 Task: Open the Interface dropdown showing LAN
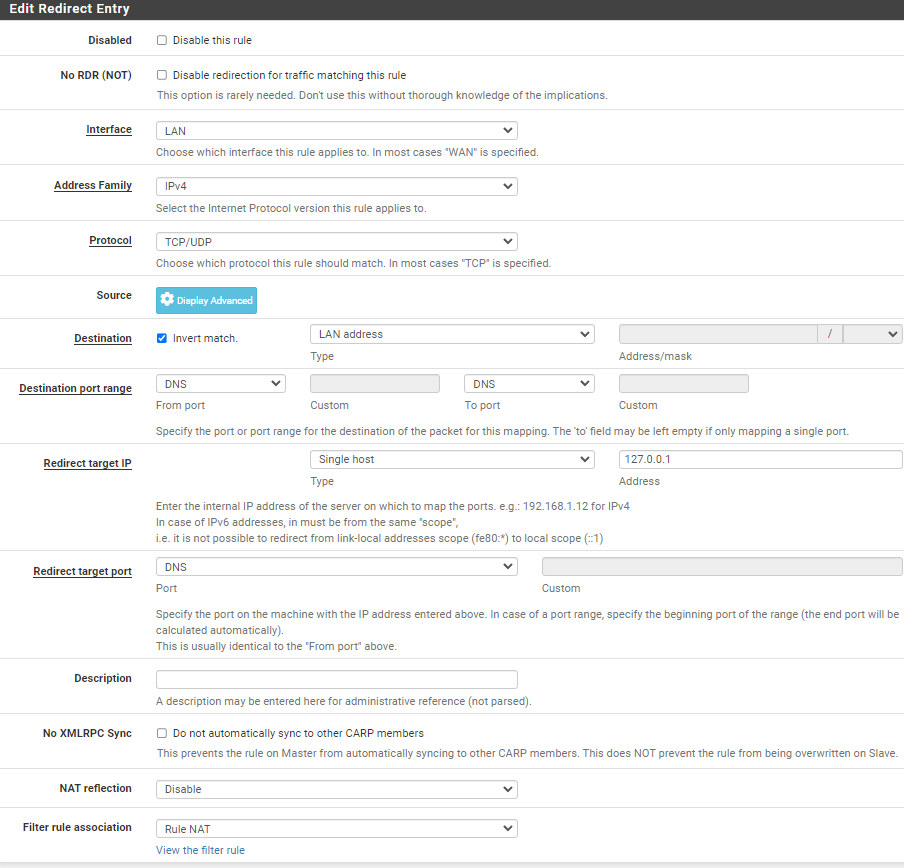point(336,131)
